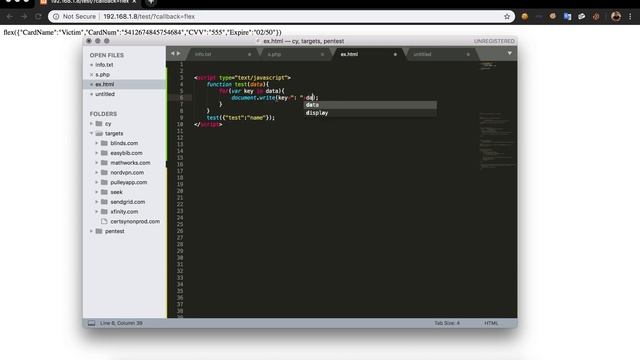
Task: Open the white cloud extension icon
Action: point(582,16)
